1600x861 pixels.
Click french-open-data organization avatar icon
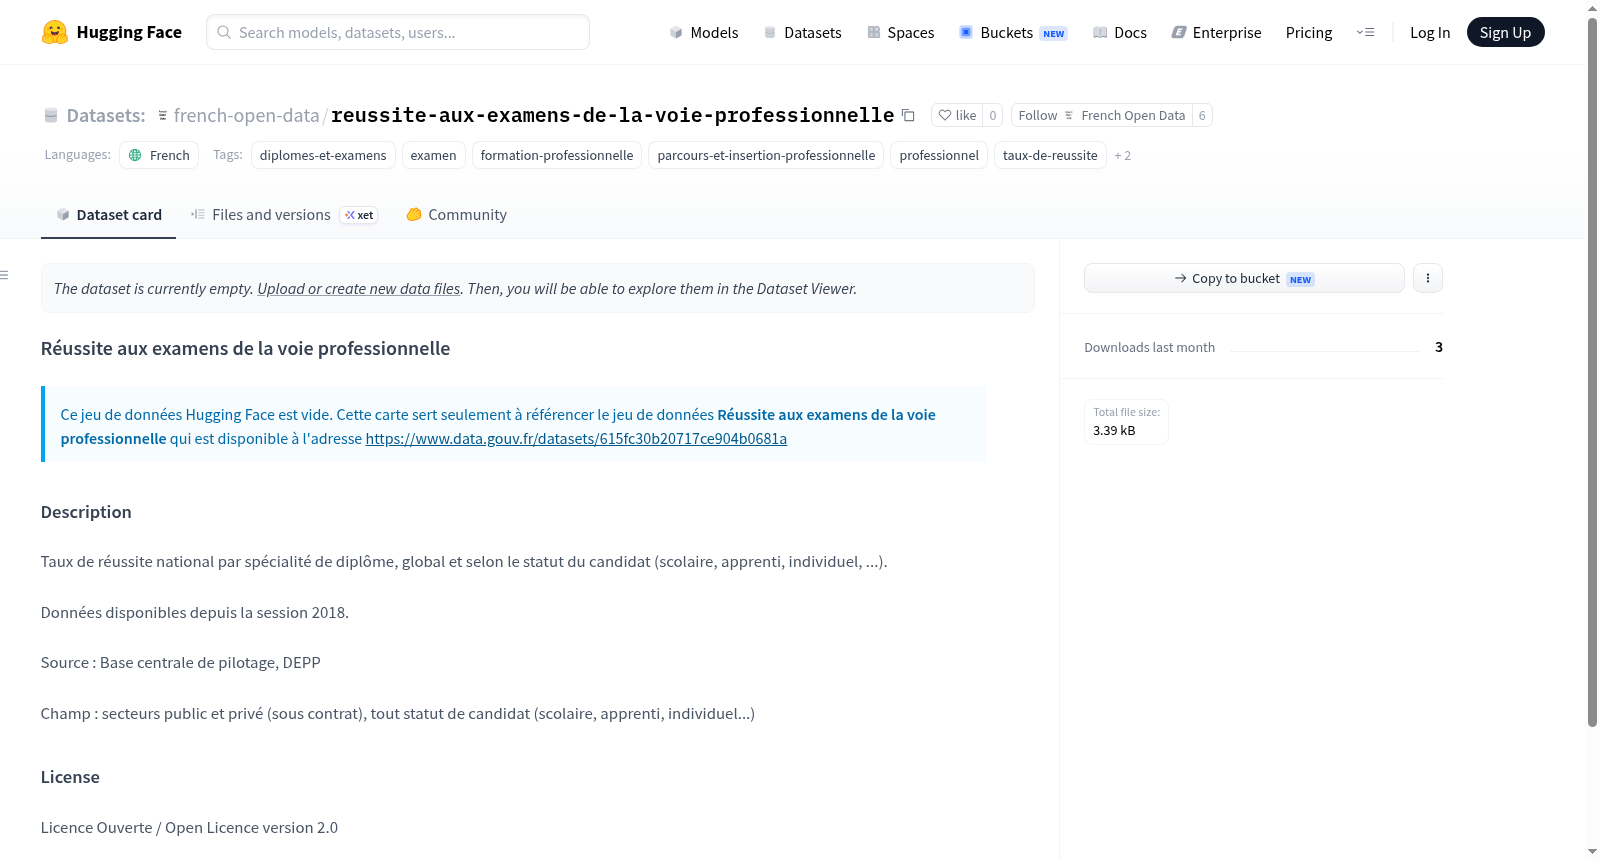pos(163,116)
